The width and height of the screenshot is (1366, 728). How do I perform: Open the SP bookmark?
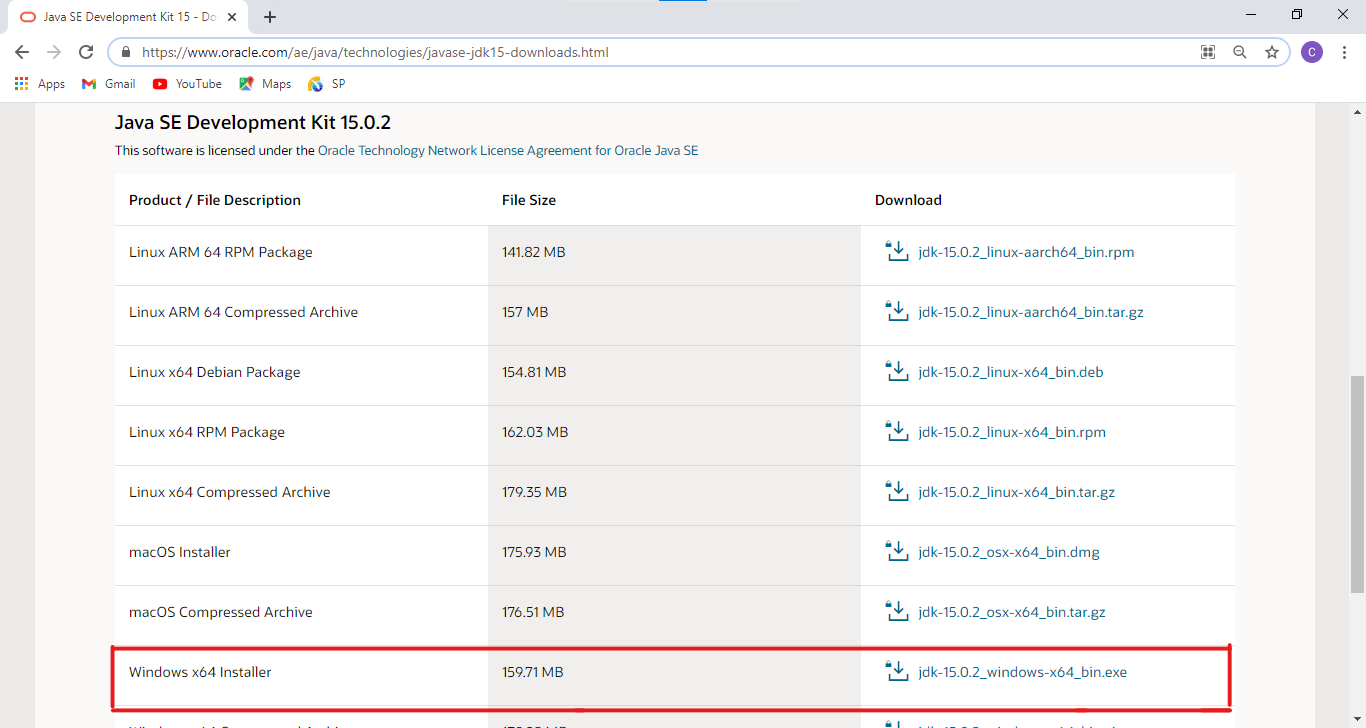[x=325, y=83]
